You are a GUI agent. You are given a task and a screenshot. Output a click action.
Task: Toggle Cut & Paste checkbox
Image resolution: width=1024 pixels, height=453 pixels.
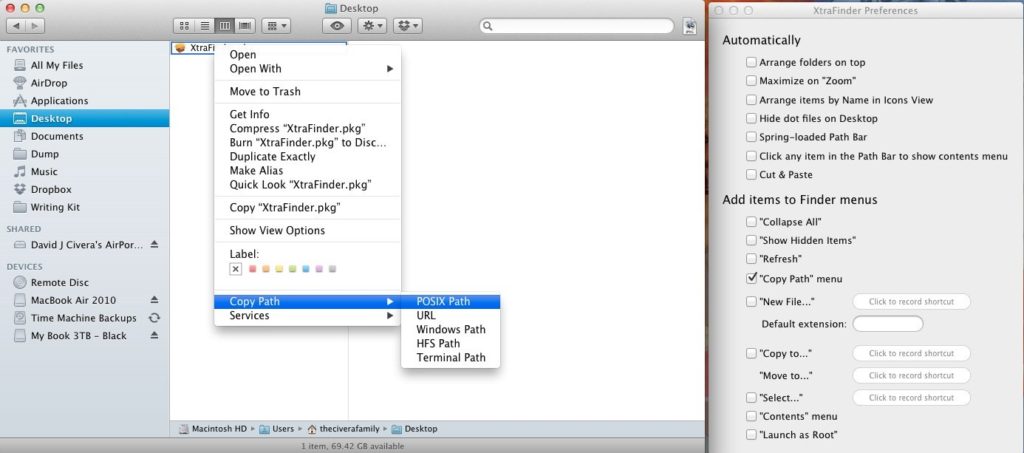tap(751, 175)
